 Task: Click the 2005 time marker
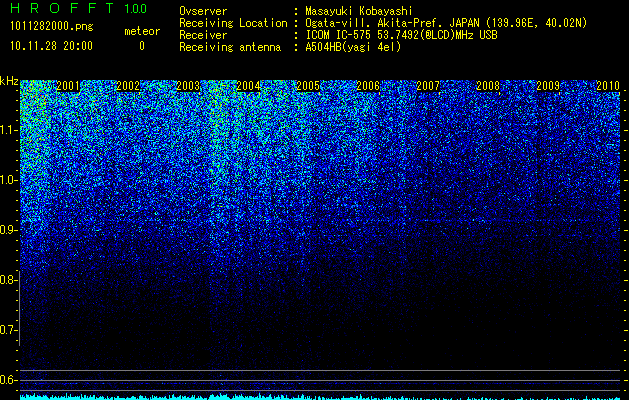click(308, 85)
